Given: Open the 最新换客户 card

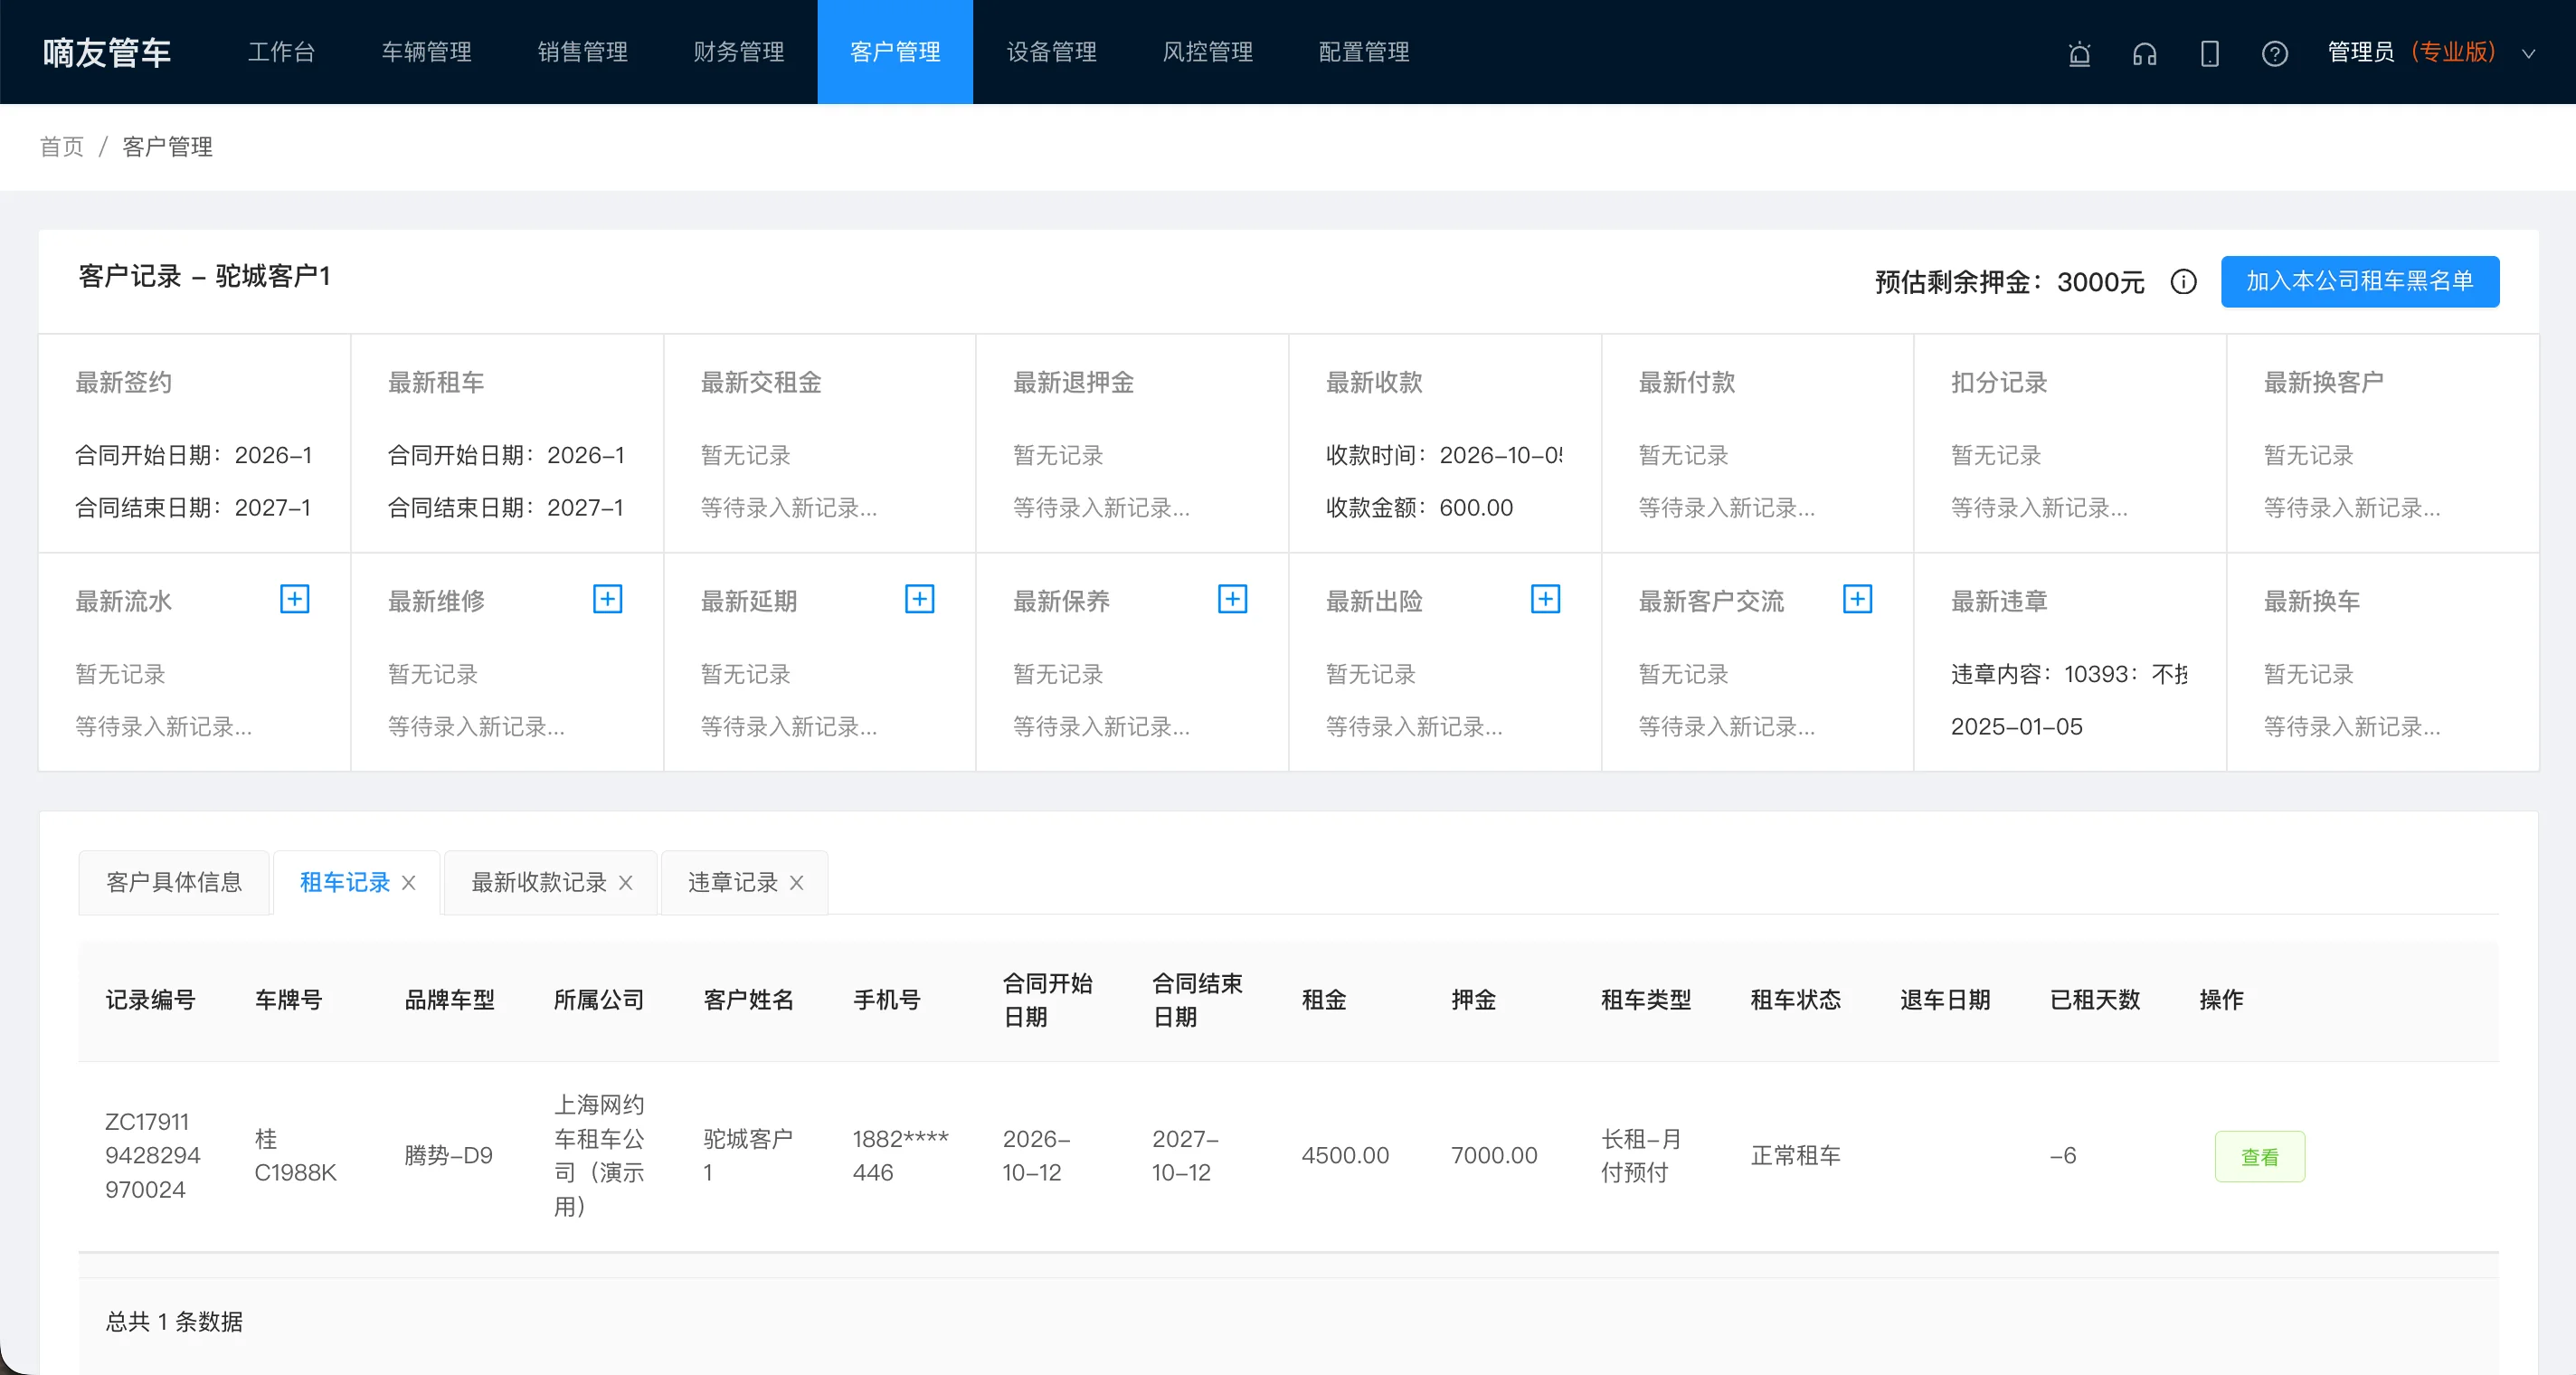Looking at the screenshot, I should (2383, 443).
